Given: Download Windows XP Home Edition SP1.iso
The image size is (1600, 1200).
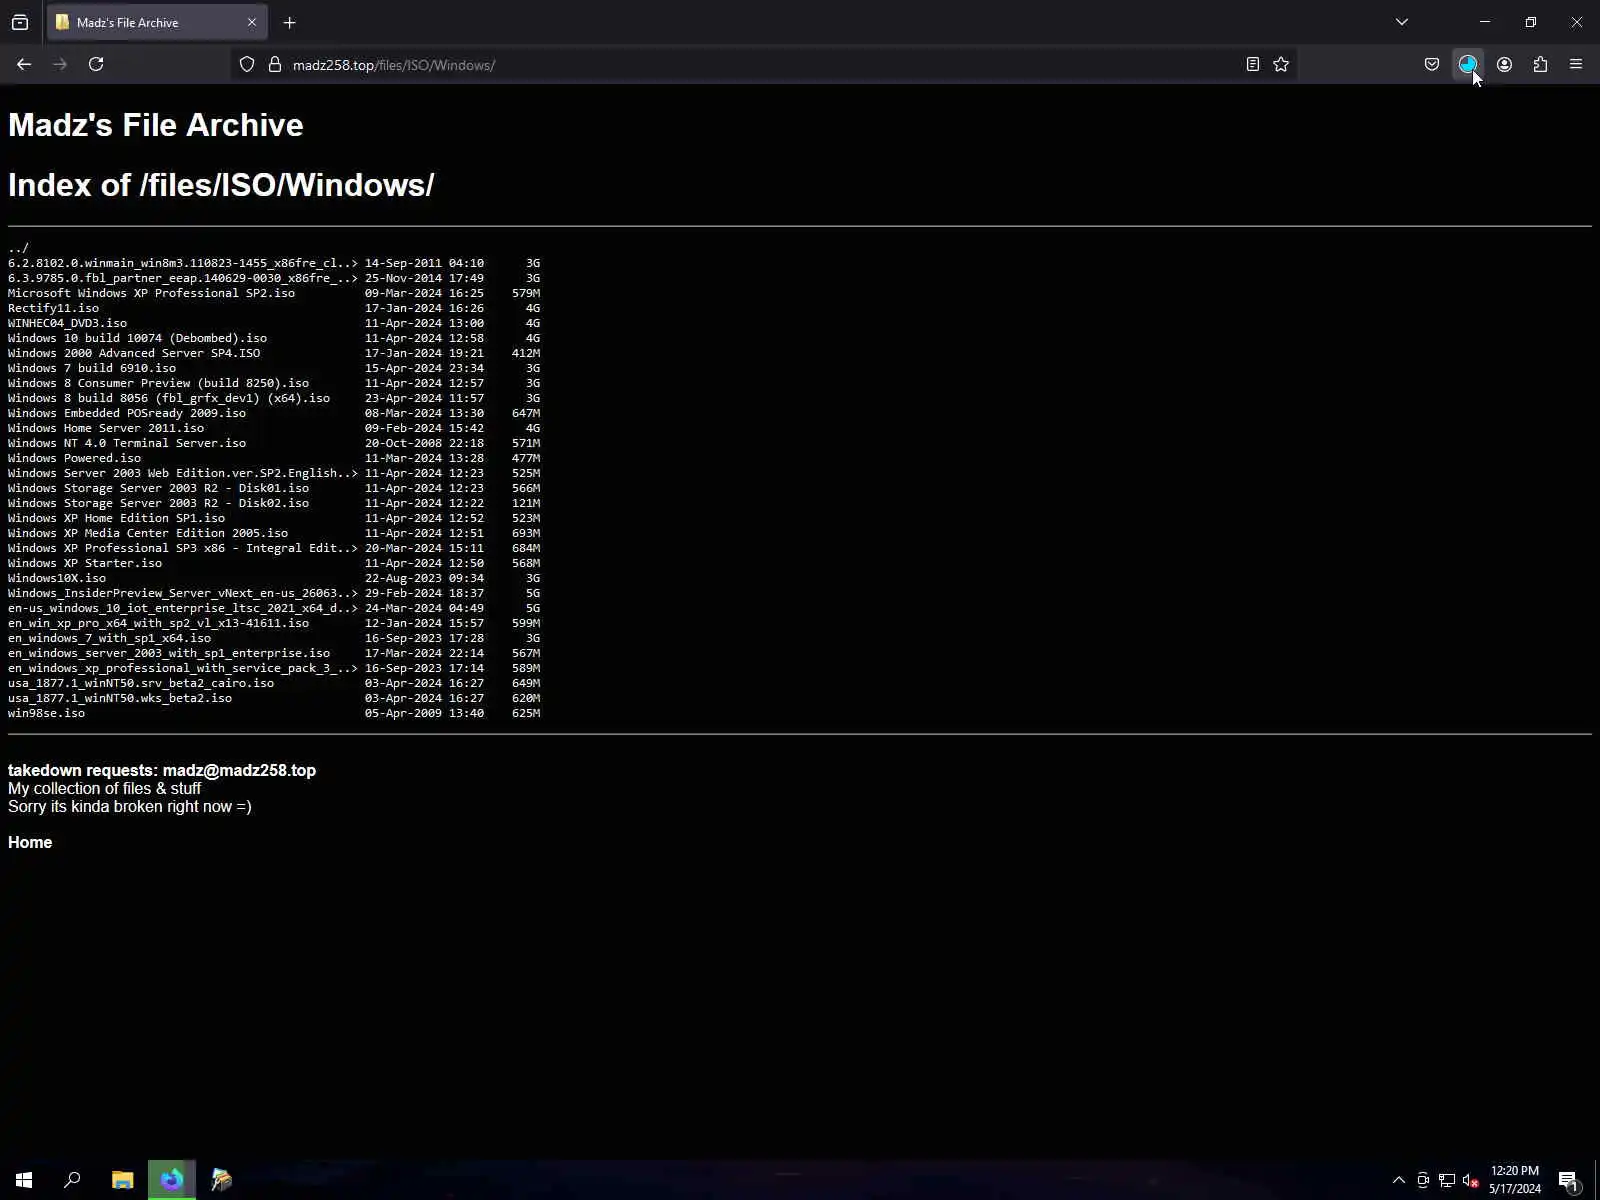Looking at the screenshot, I should pyautogui.click(x=117, y=518).
